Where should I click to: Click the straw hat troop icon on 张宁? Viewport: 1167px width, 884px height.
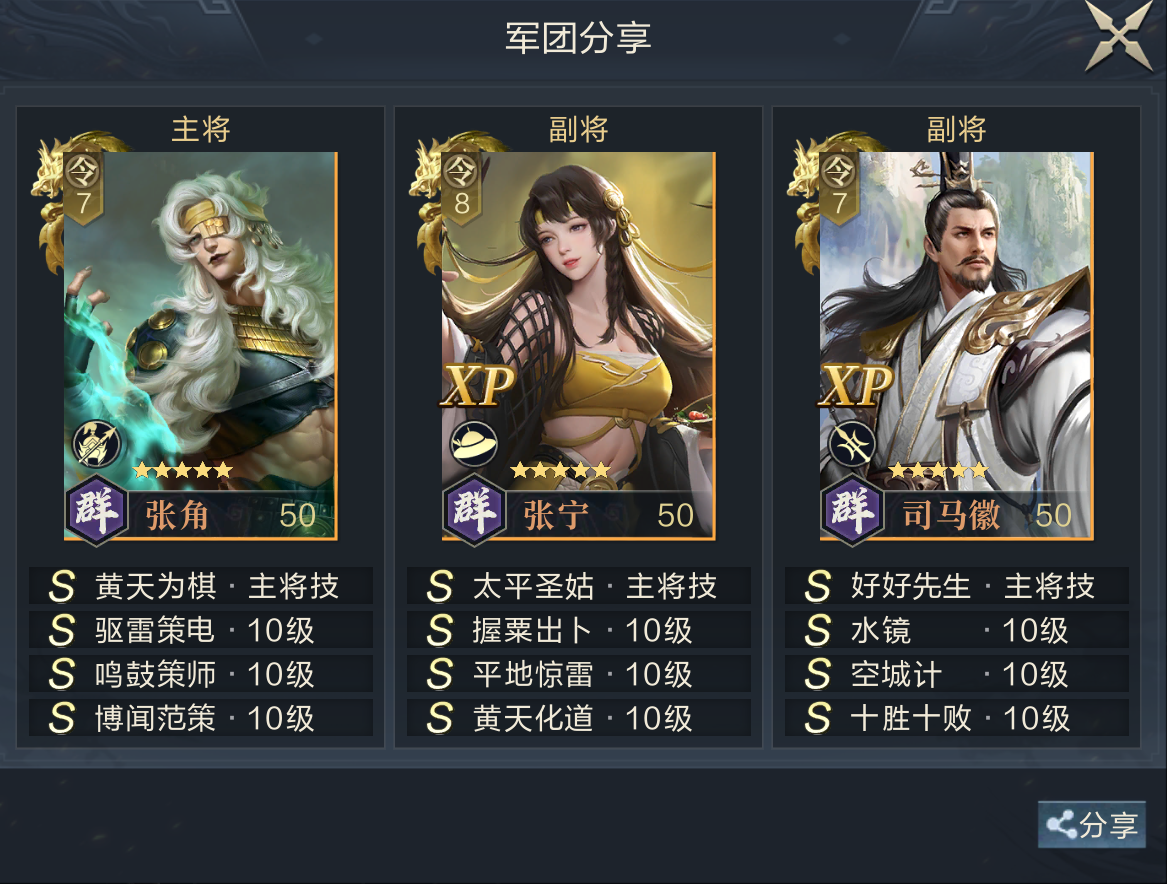click(474, 444)
